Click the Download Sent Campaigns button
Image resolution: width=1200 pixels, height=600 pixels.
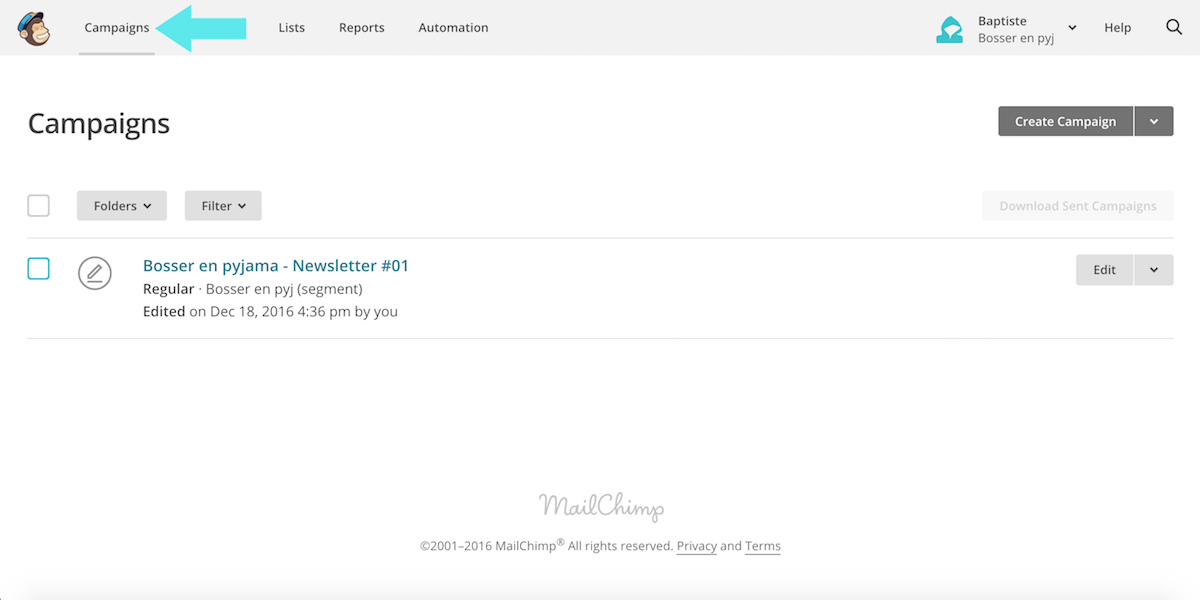(x=1078, y=206)
